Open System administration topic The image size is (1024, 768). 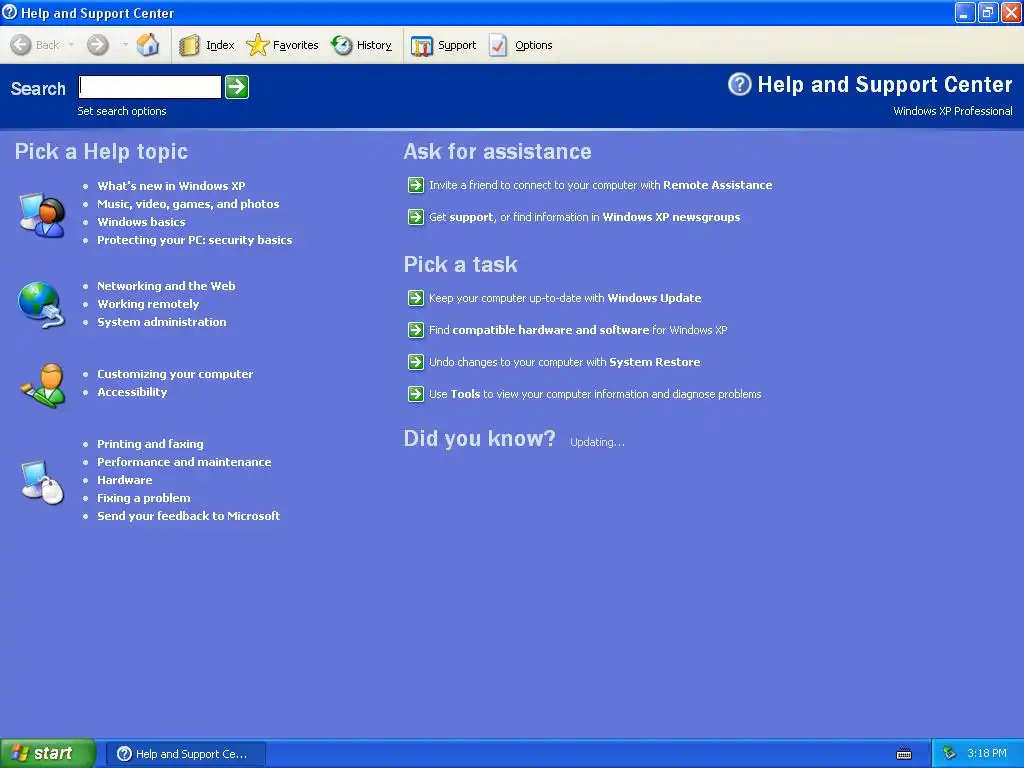(162, 322)
